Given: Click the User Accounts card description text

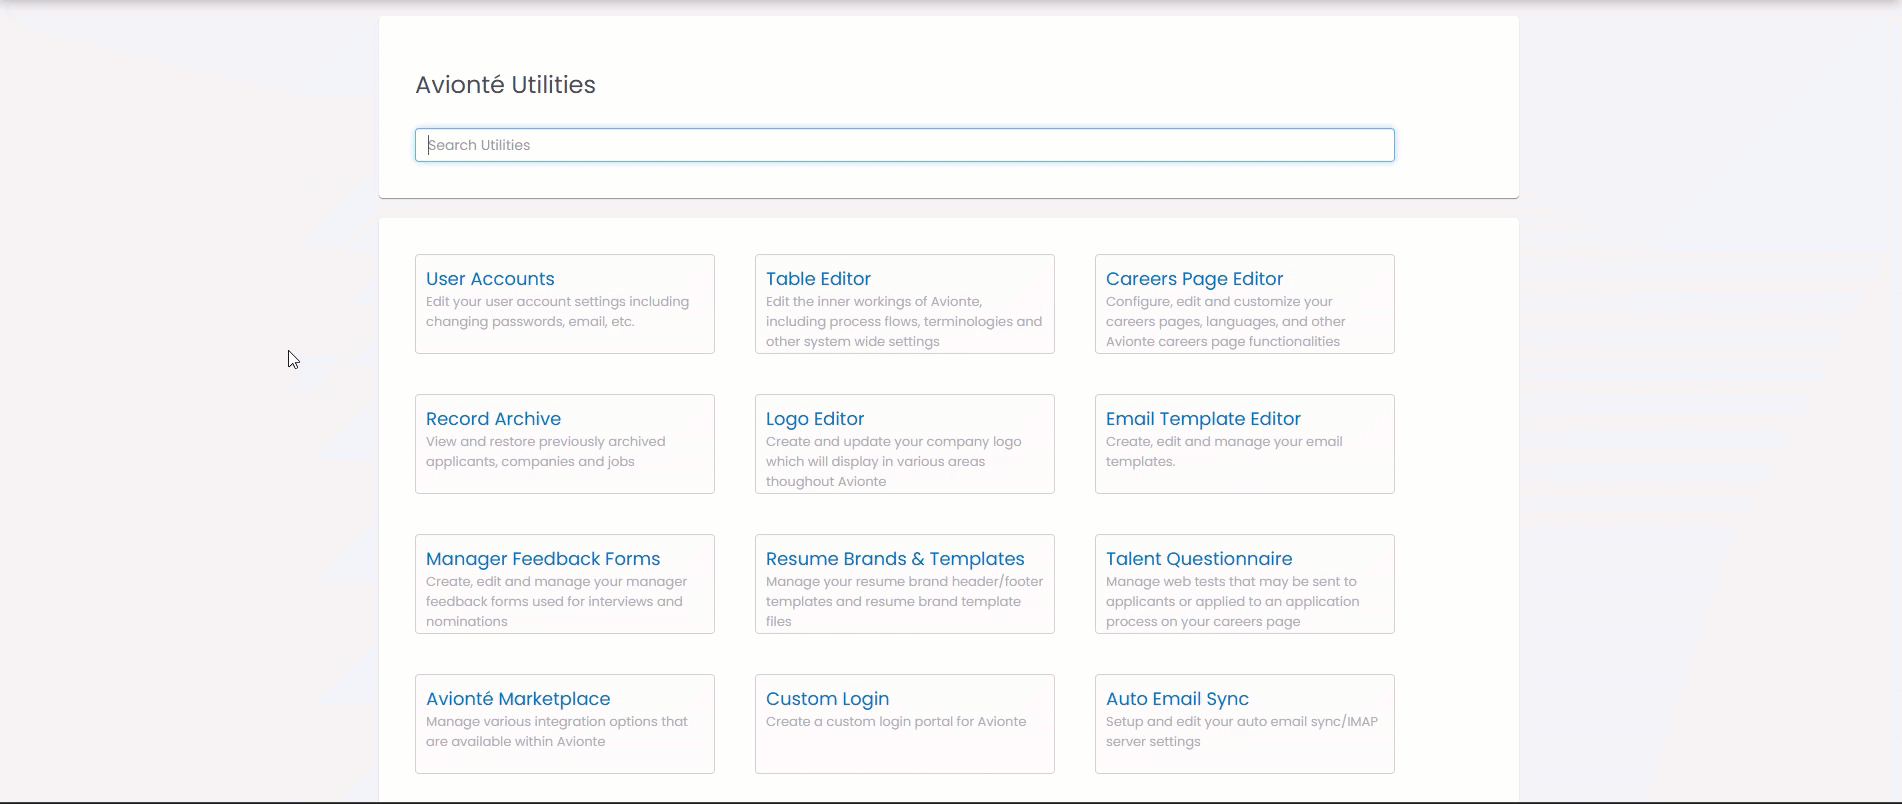Looking at the screenshot, I should tap(557, 312).
